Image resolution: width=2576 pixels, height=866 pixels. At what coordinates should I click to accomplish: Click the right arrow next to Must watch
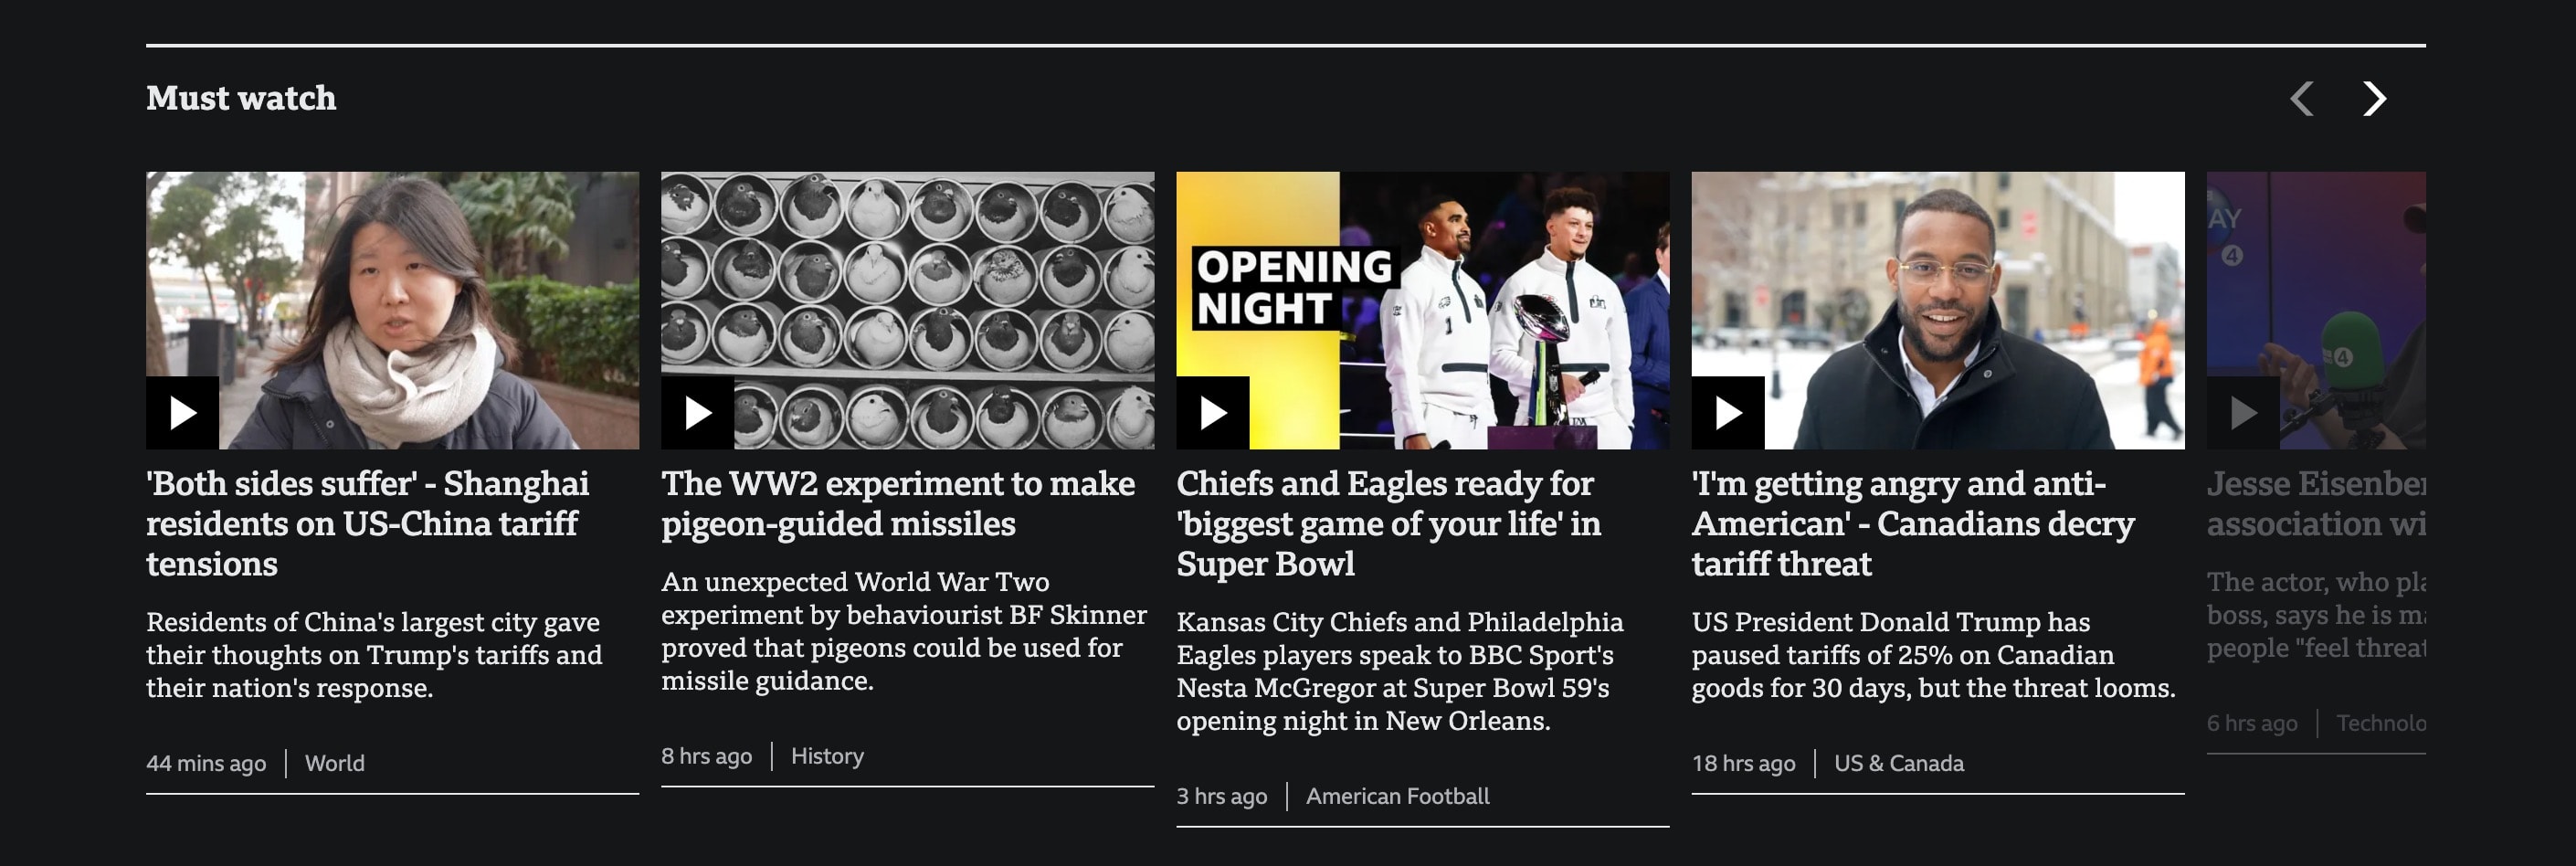2373,98
